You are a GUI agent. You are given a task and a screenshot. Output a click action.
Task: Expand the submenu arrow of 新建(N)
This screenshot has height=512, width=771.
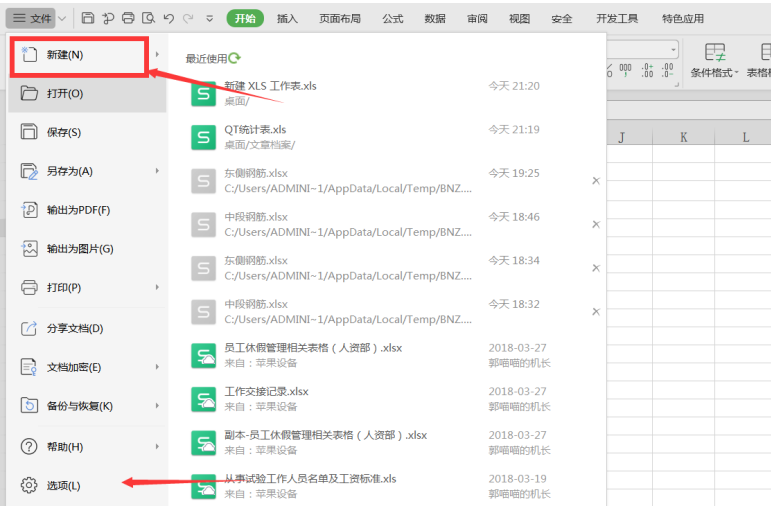tap(157, 54)
